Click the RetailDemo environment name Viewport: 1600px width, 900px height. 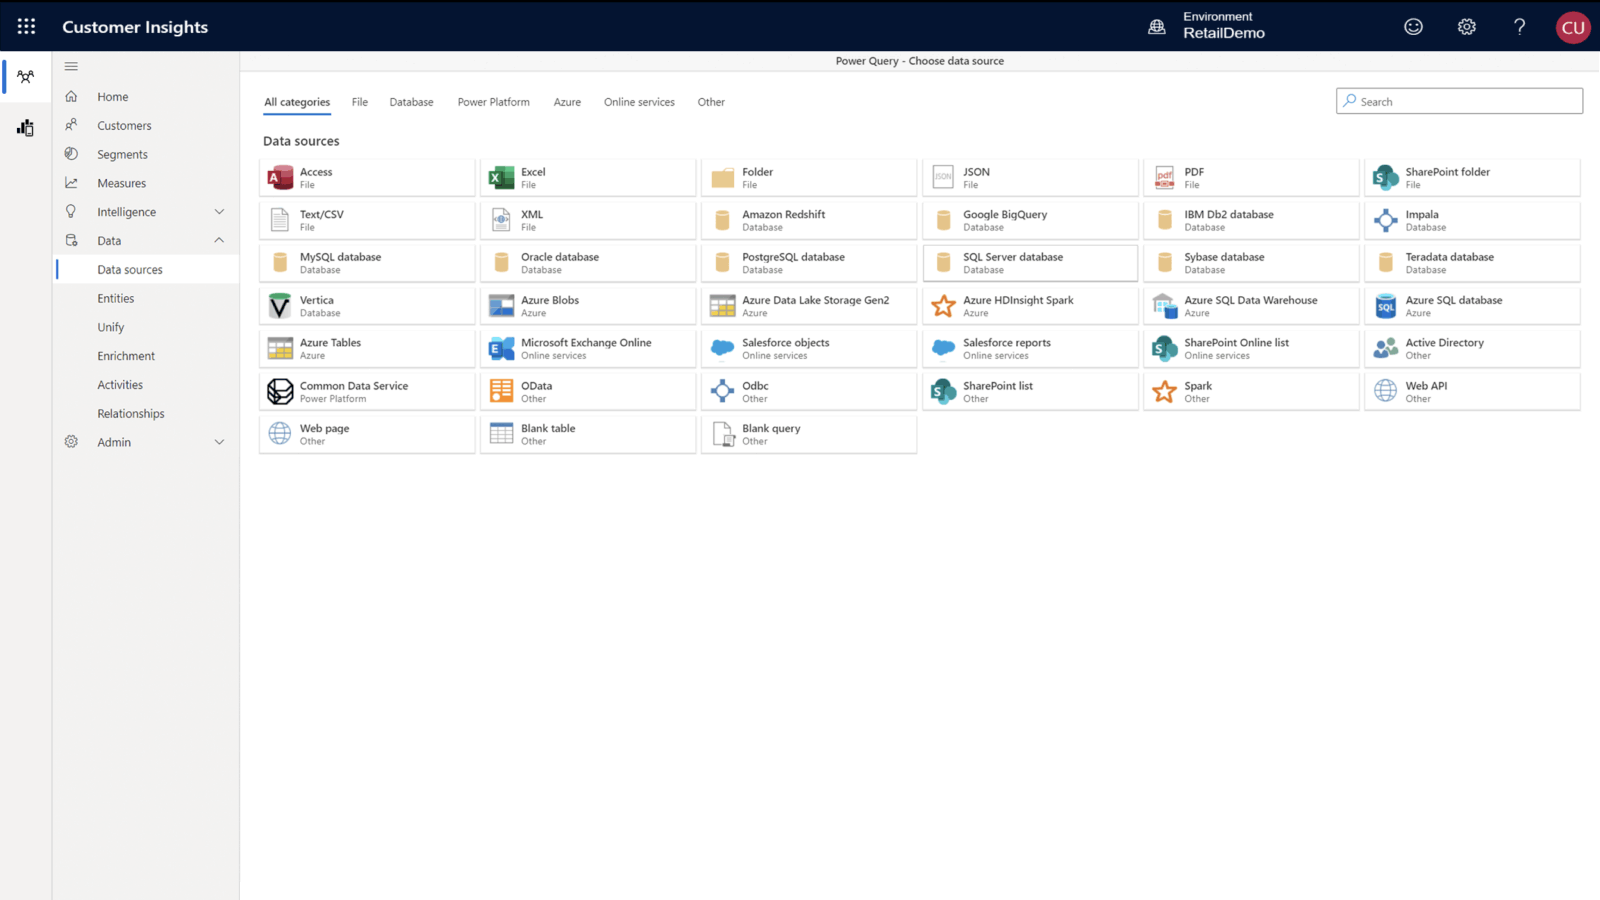(x=1224, y=33)
